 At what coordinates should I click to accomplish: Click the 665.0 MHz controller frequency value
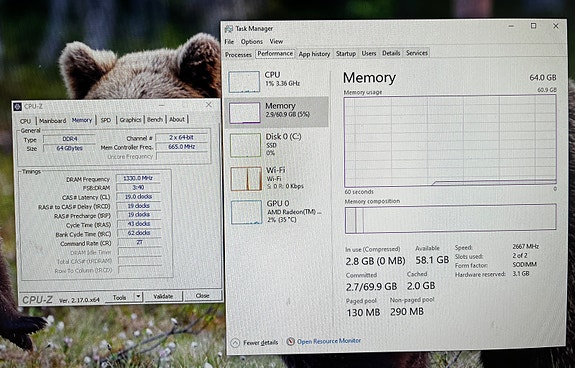tap(182, 147)
